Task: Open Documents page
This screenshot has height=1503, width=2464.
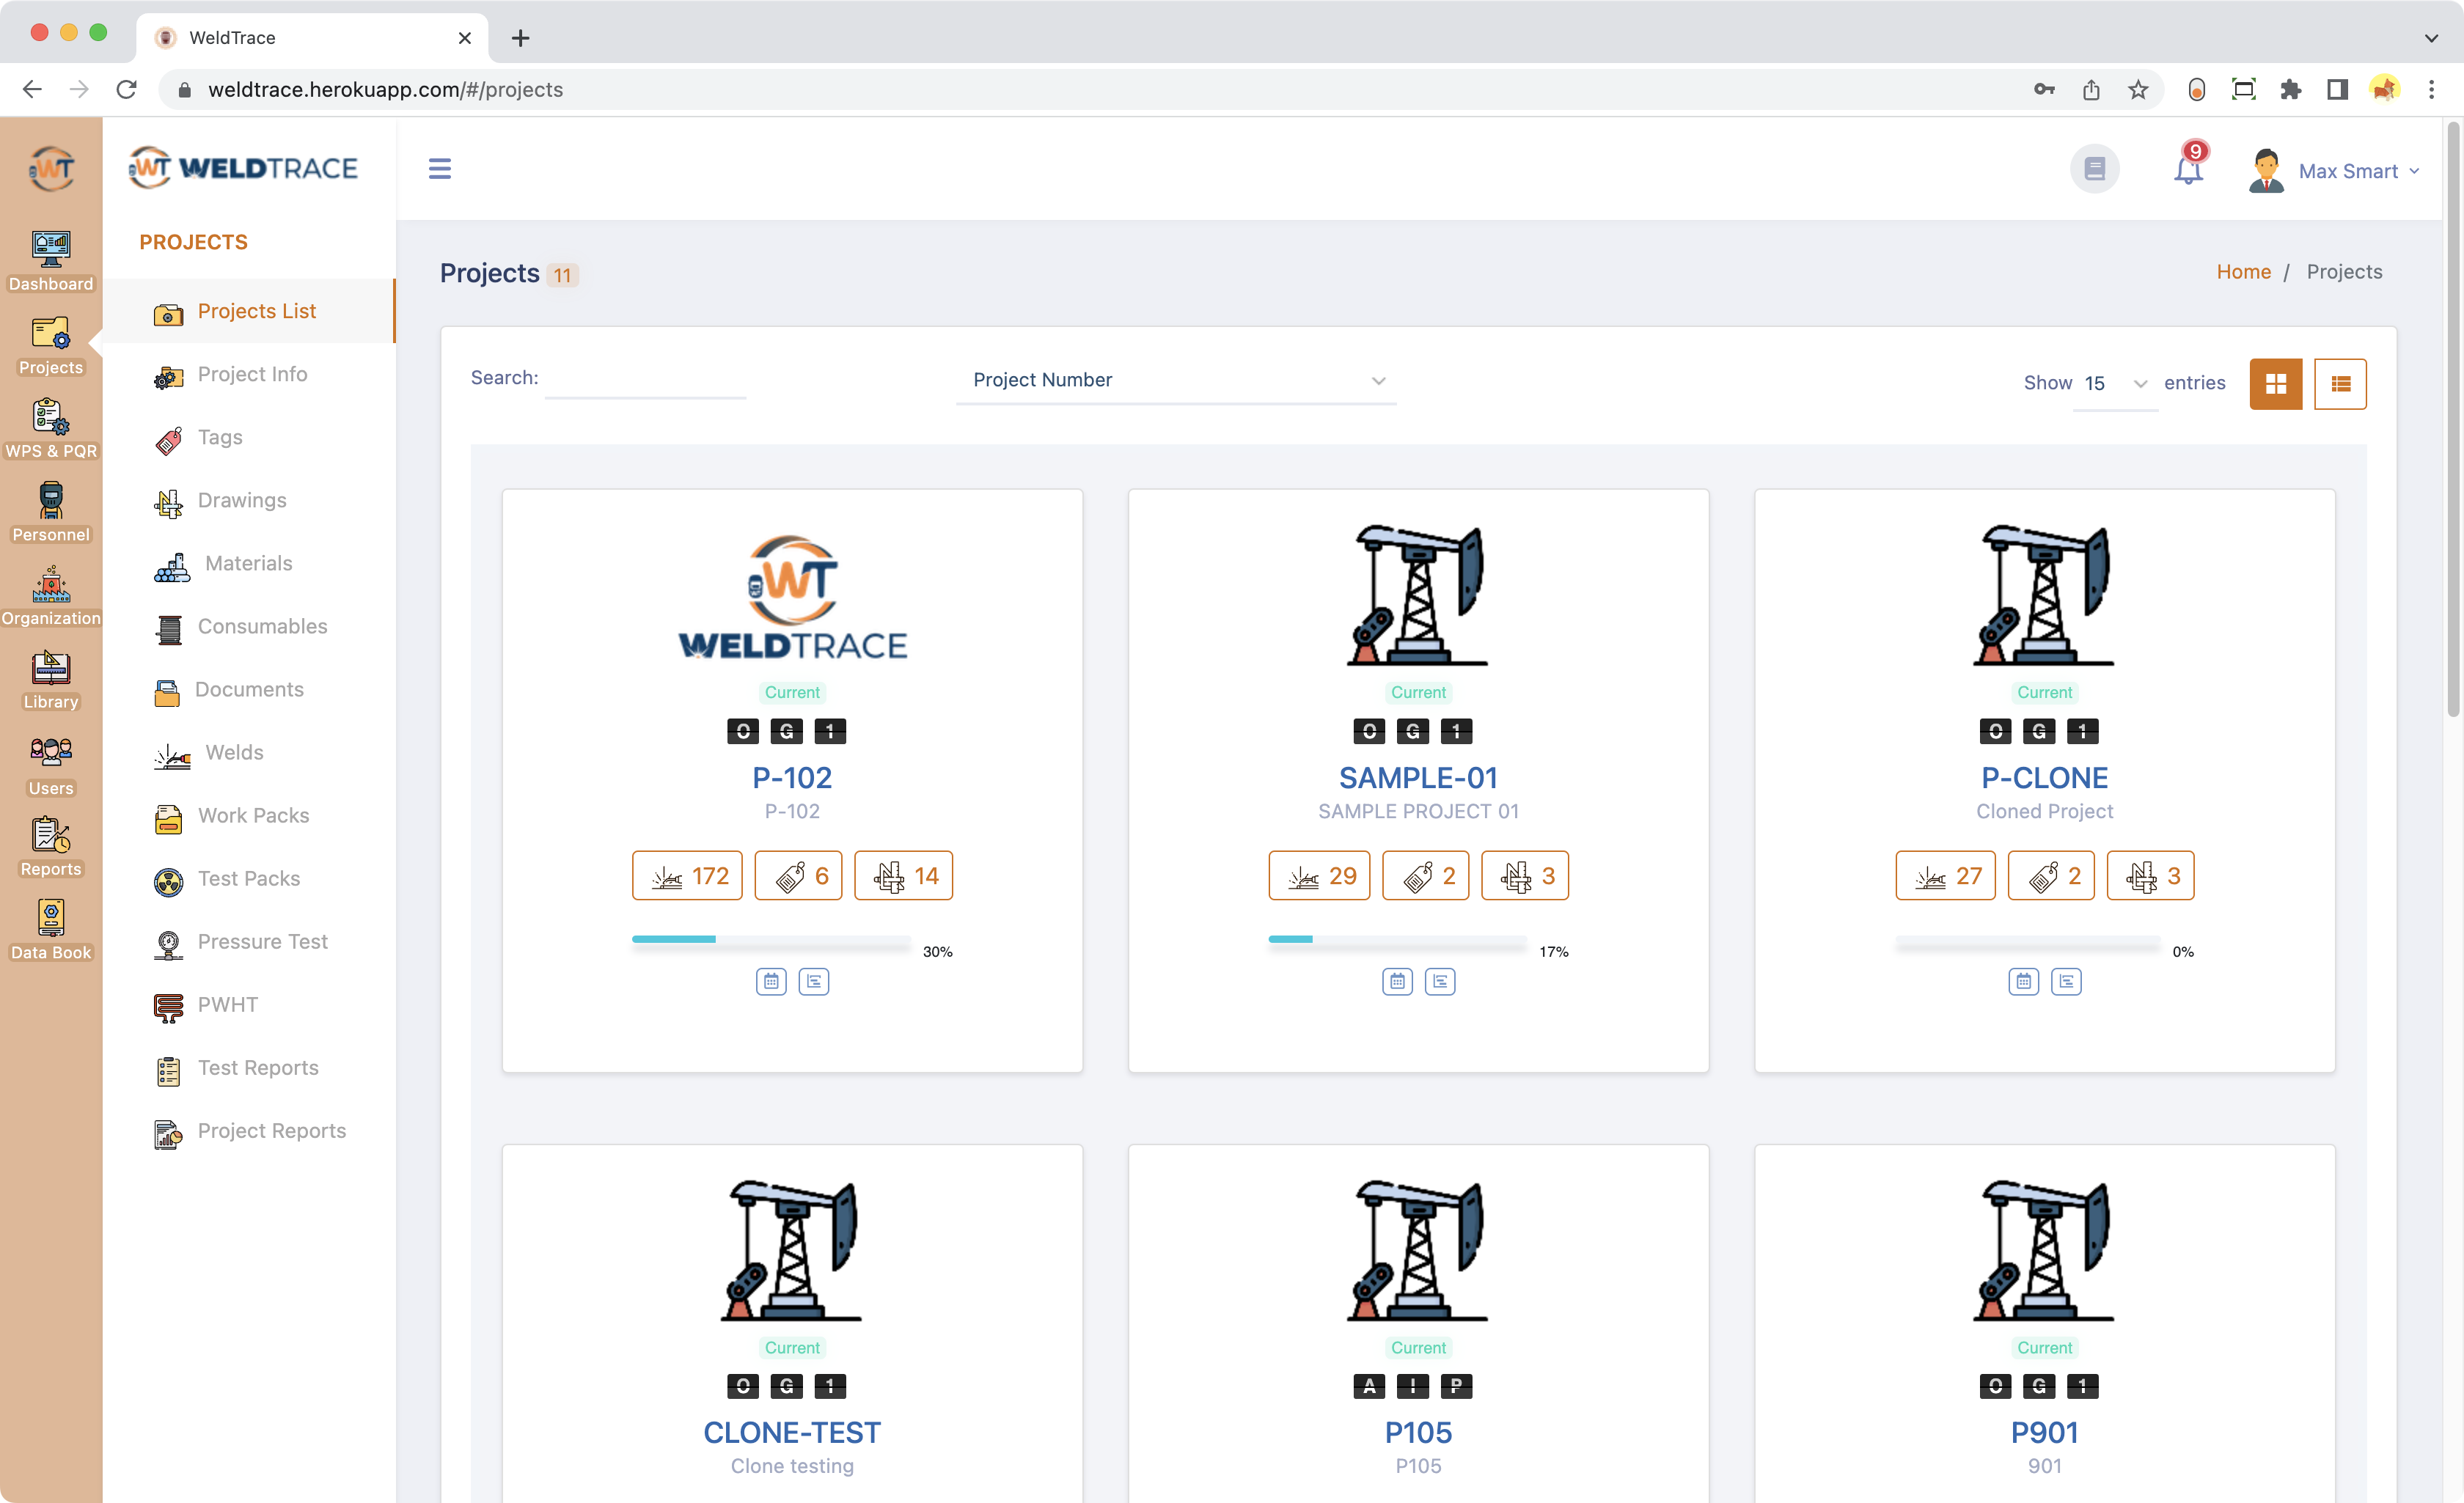Action: (x=249, y=689)
